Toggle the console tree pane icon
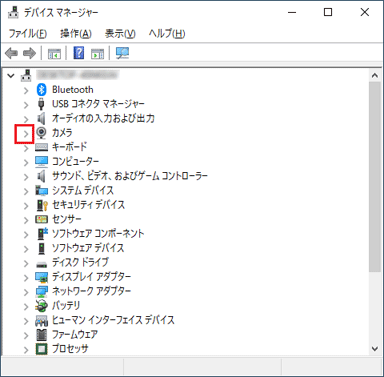 pyautogui.click(x=54, y=53)
